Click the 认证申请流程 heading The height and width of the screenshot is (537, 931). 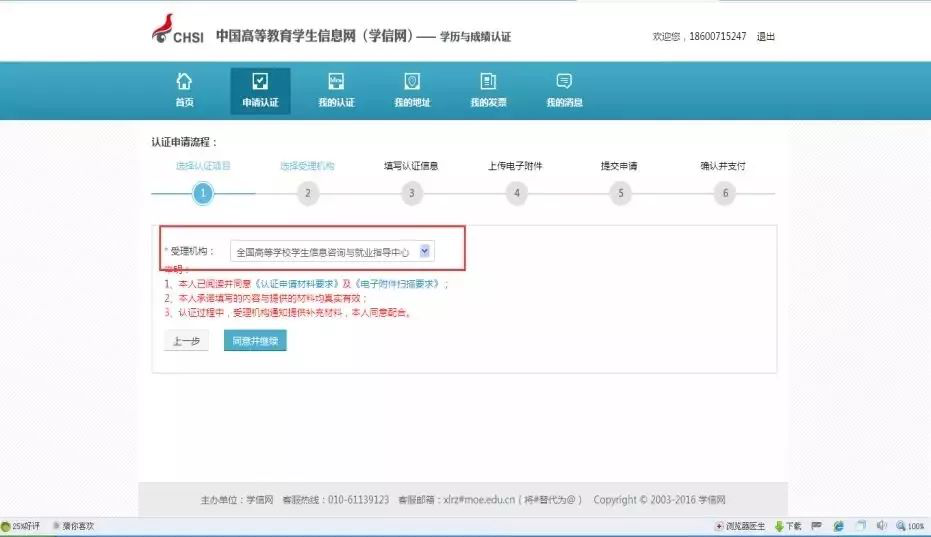tap(184, 142)
